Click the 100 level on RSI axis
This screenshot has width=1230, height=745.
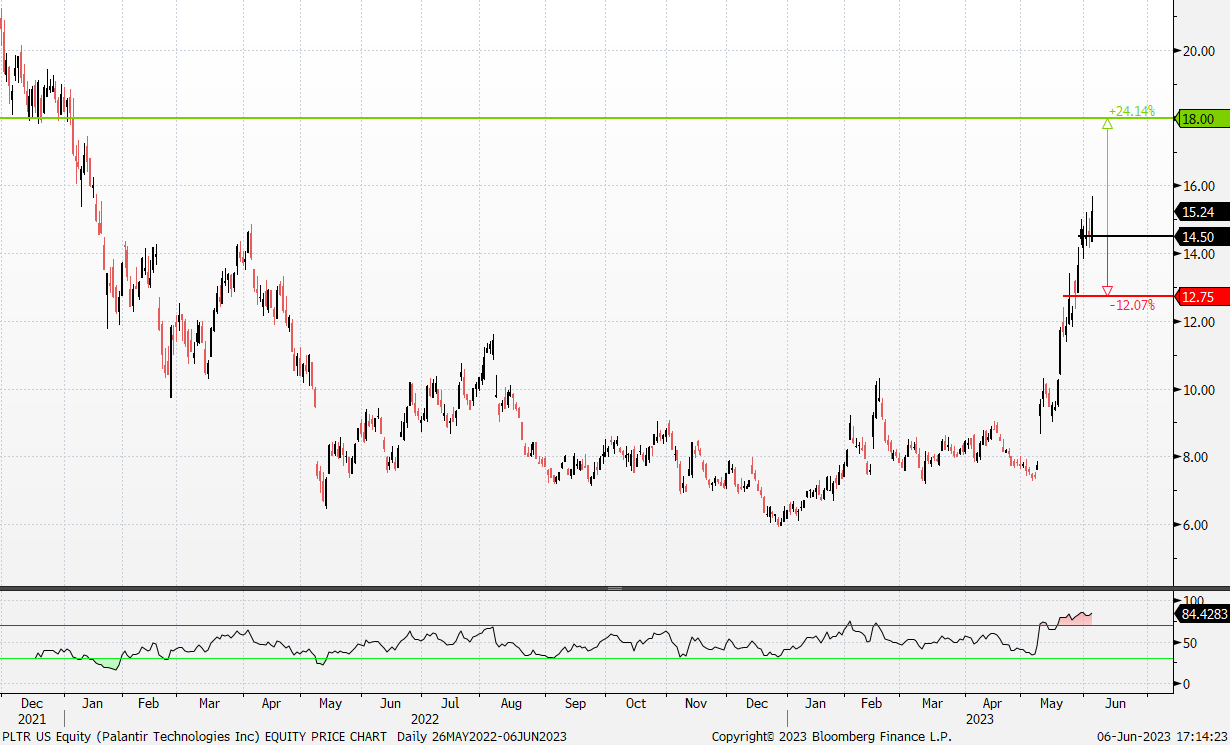click(x=1192, y=601)
